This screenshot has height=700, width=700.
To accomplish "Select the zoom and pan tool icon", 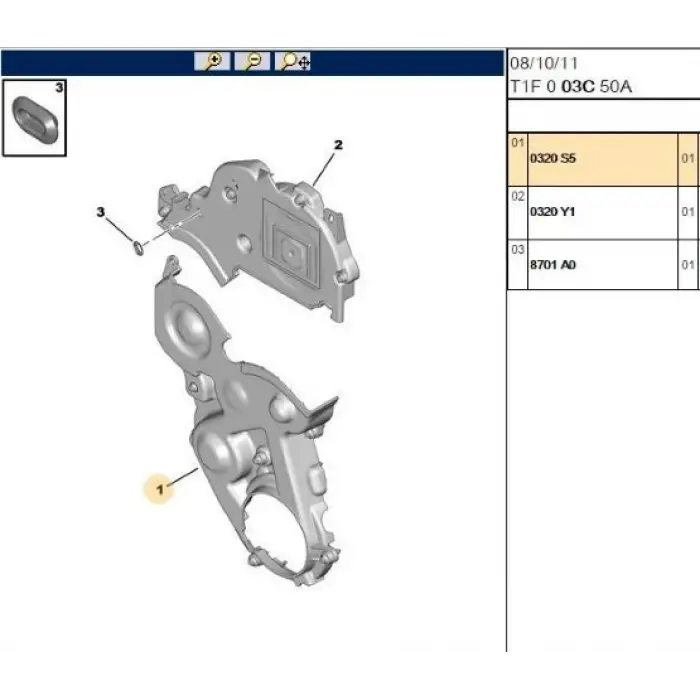I will click(292, 61).
